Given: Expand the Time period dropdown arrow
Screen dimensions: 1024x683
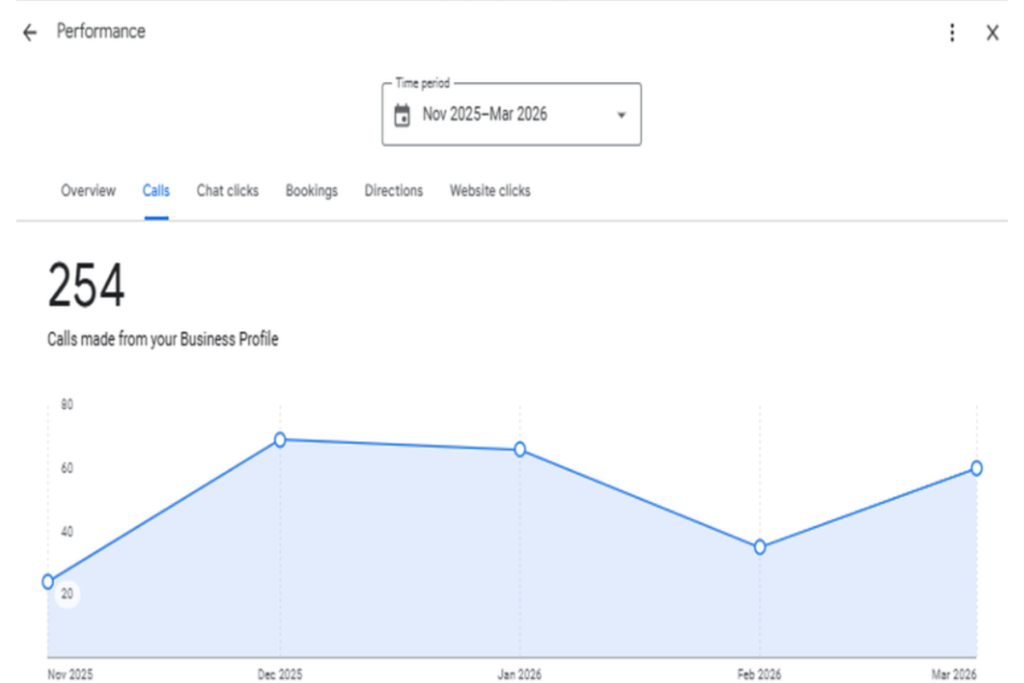Looking at the screenshot, I should click(x=622, y=115).
